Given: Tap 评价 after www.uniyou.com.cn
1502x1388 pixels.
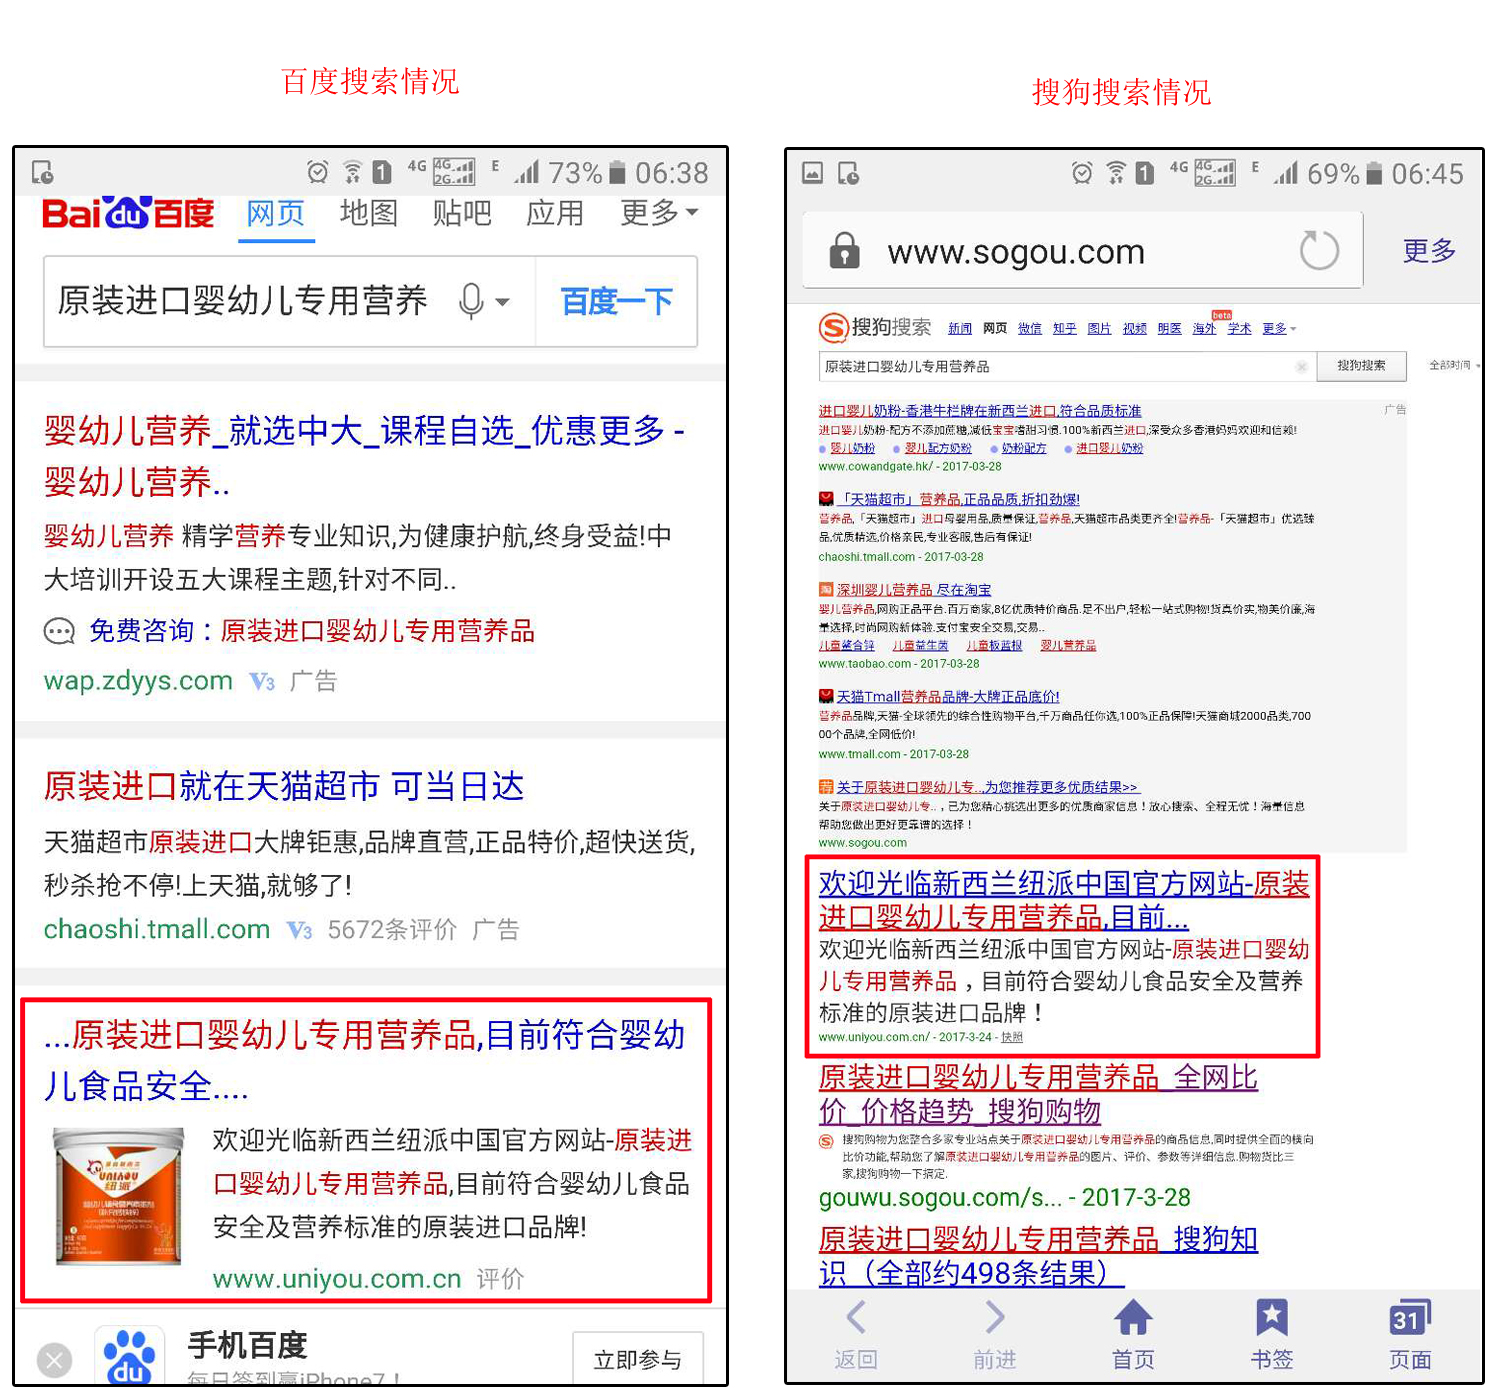Looking at the screenshot, I should point(500,1280).
